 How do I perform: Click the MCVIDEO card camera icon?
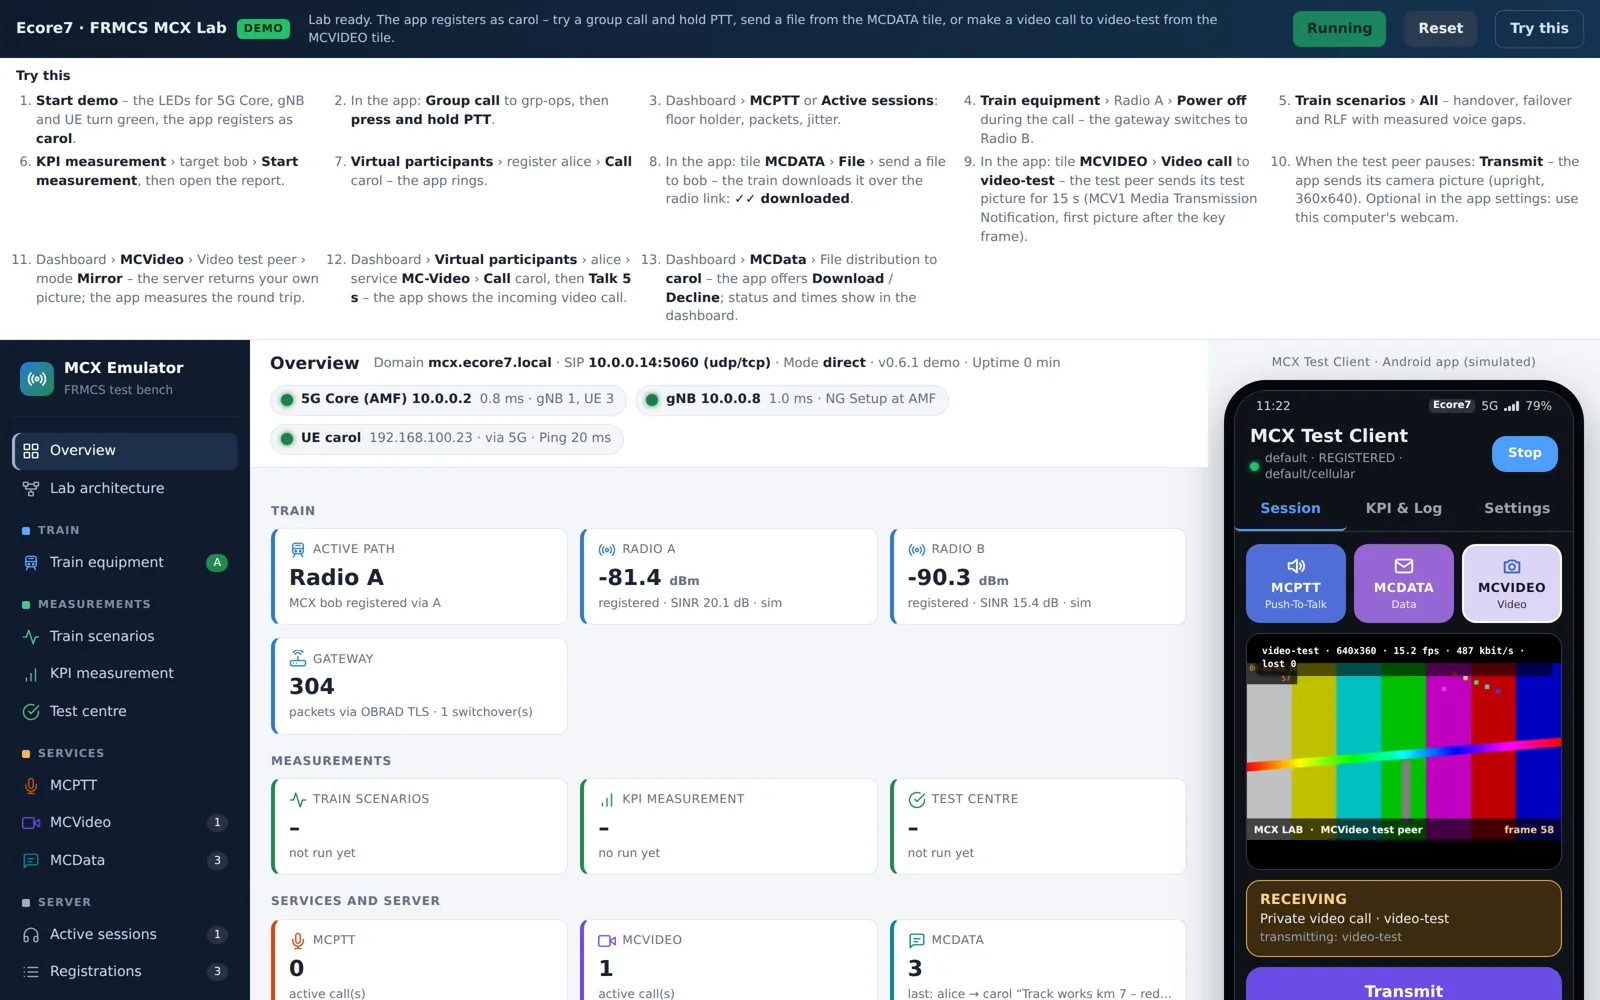(x=607, y=940)
